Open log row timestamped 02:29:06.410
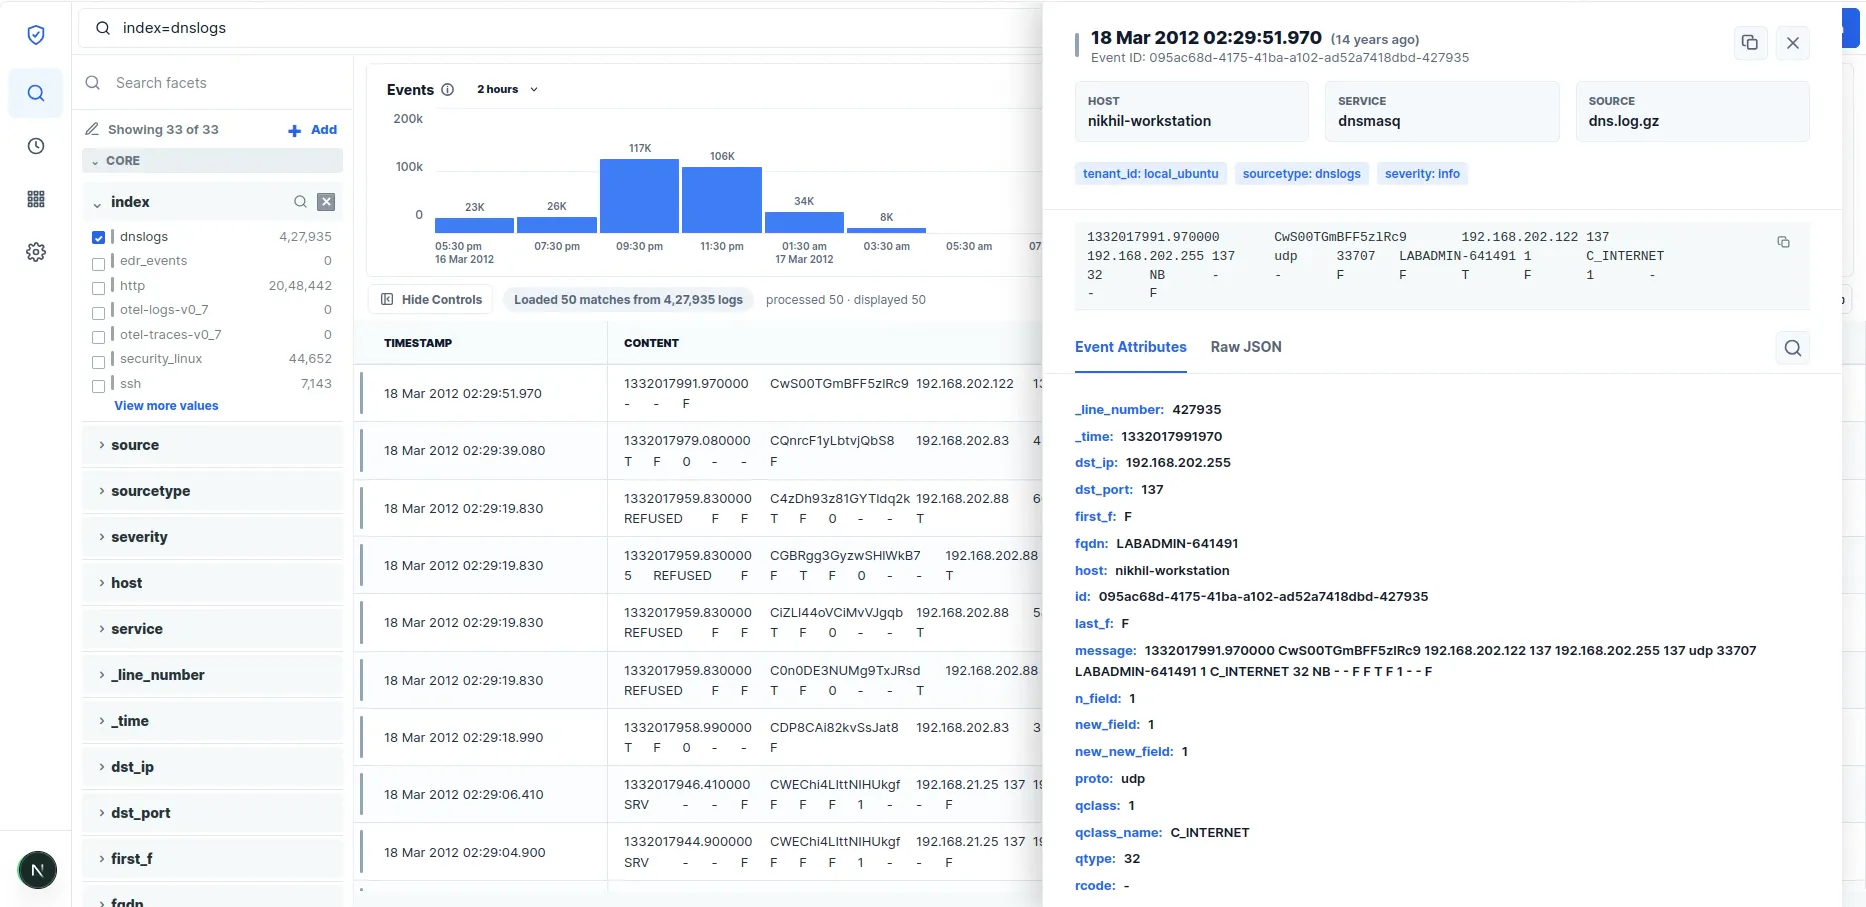The width and height of the screenshot is (1866, 907). pyautogui.click(x=700, y=795)
